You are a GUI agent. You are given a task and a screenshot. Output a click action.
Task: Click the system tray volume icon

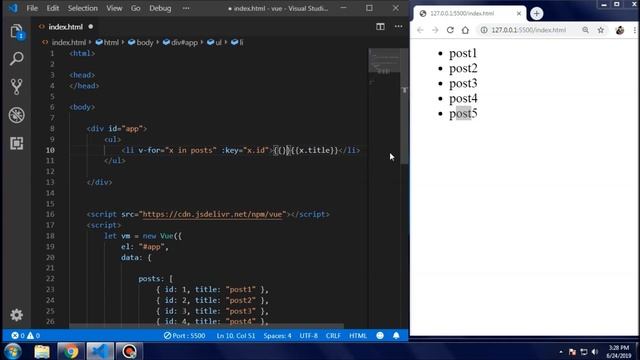[x=595, y=351]
